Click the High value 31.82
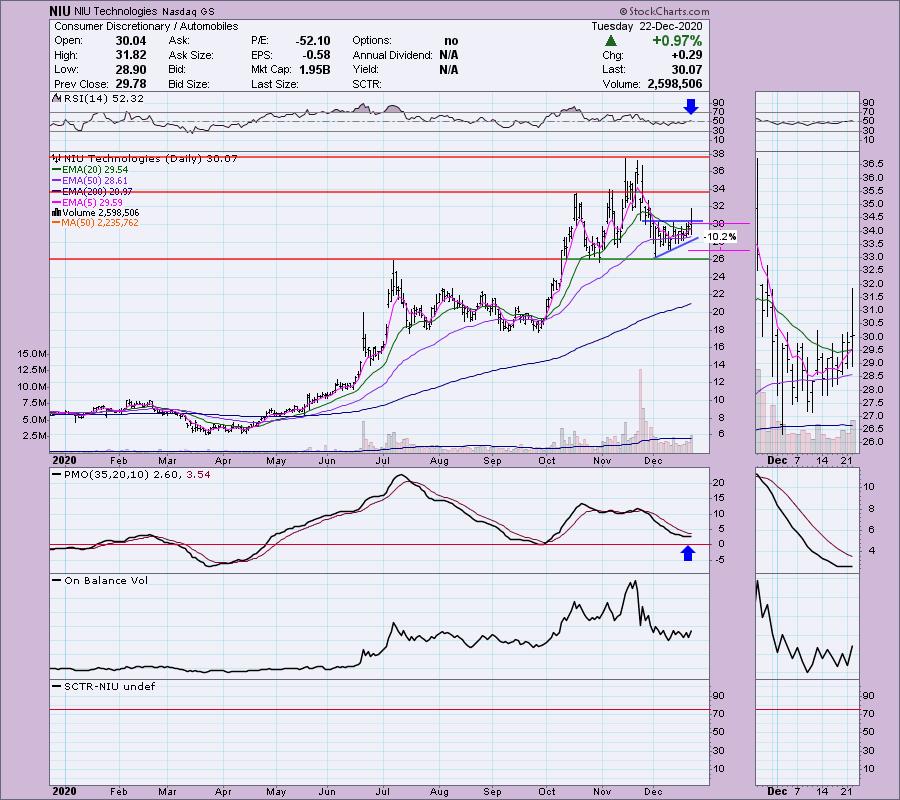This screenshot has height=800, width=900. [x=131, y=55]
